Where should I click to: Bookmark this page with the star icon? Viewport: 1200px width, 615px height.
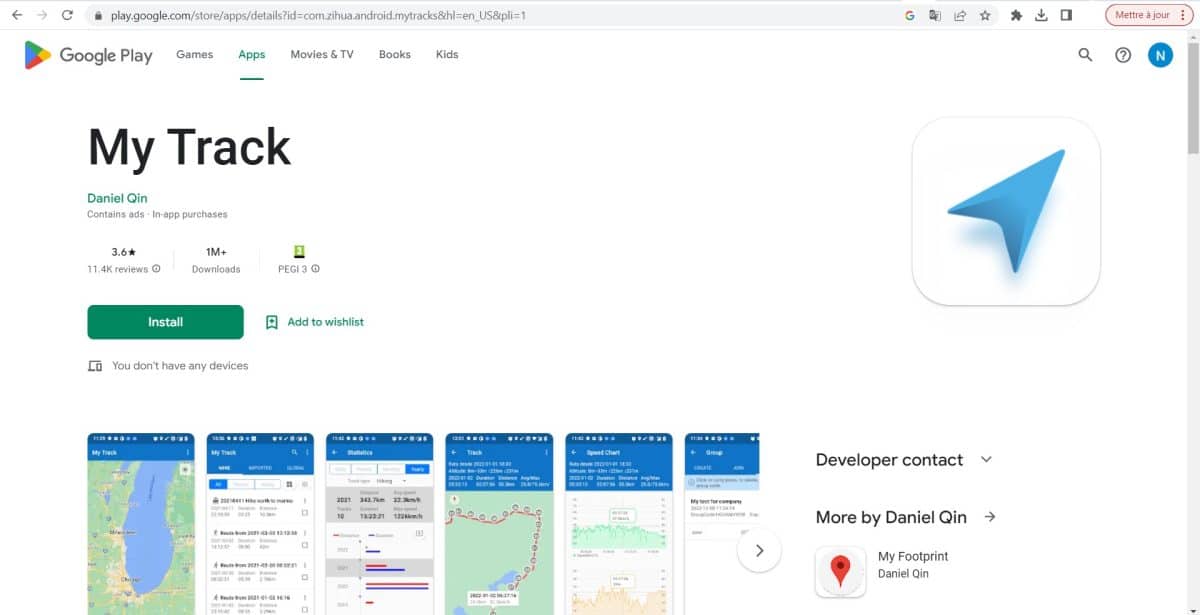coord(985,15)
